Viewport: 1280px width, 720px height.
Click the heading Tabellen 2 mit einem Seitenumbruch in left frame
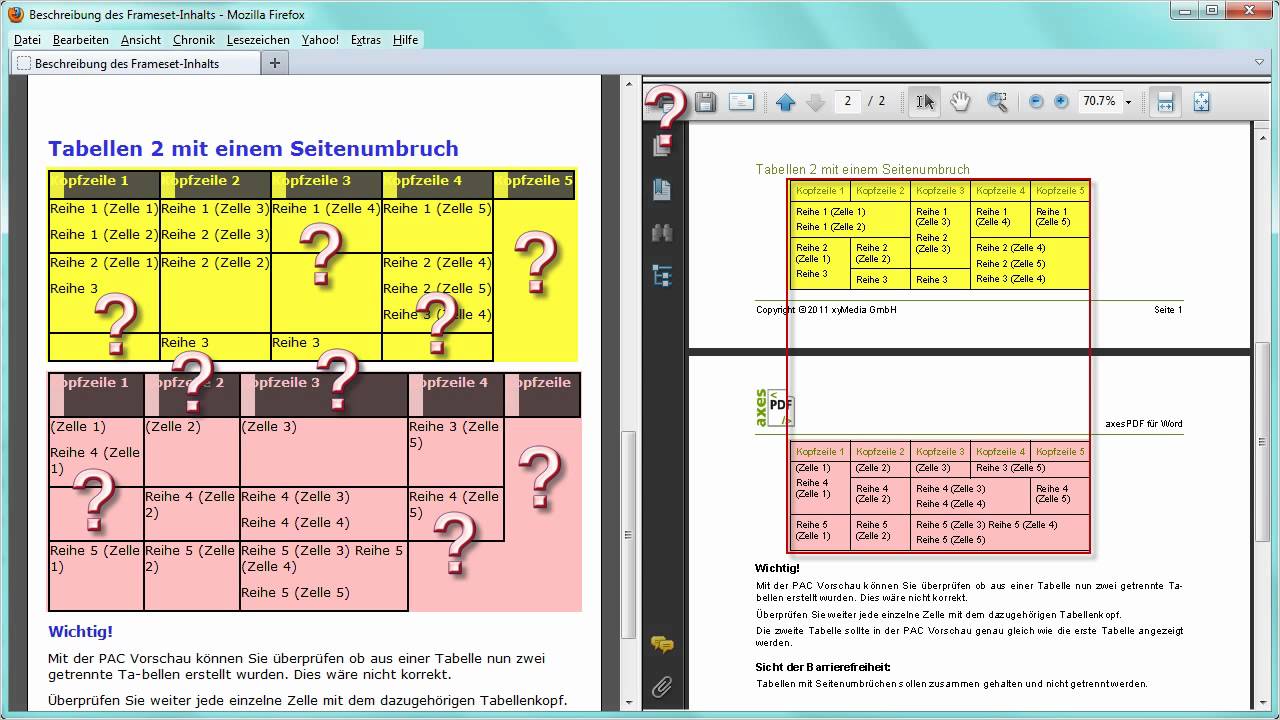point(253,149)
